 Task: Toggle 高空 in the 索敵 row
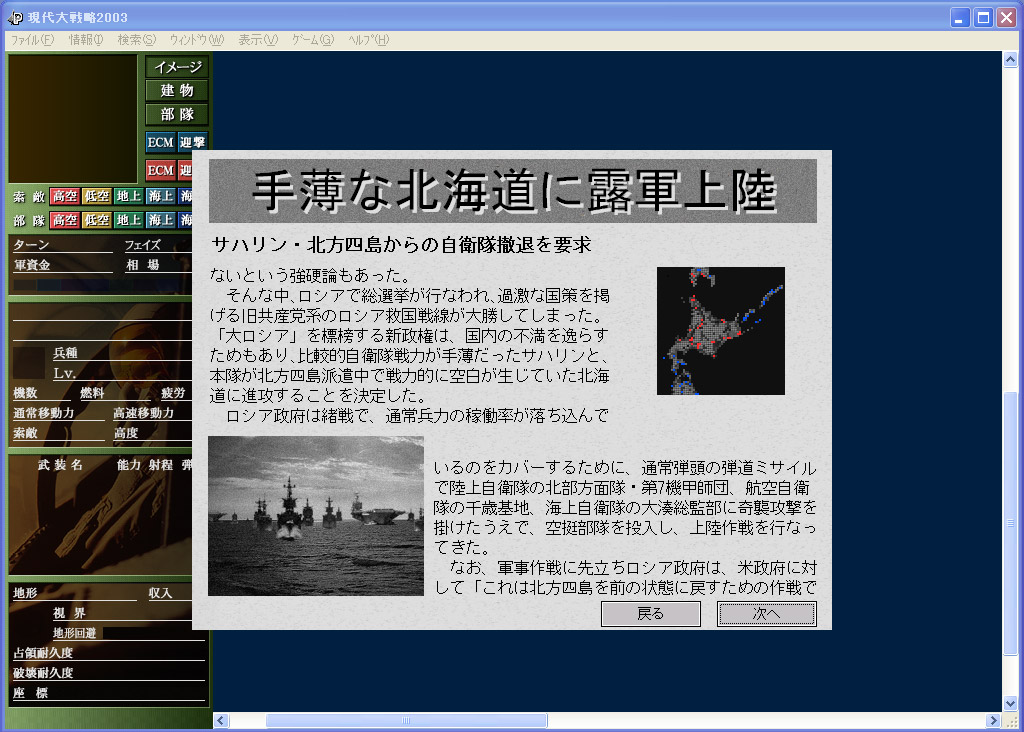[x=65, y=196]
